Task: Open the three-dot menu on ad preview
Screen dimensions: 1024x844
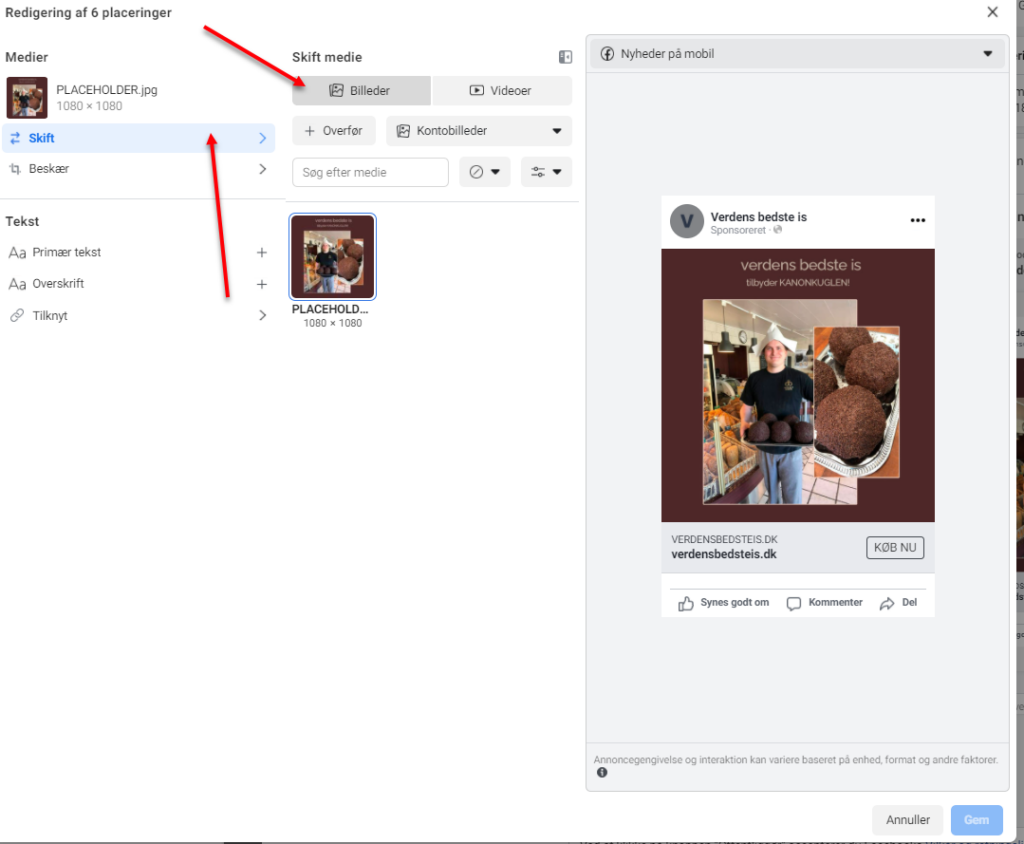Action: [918, 220]
